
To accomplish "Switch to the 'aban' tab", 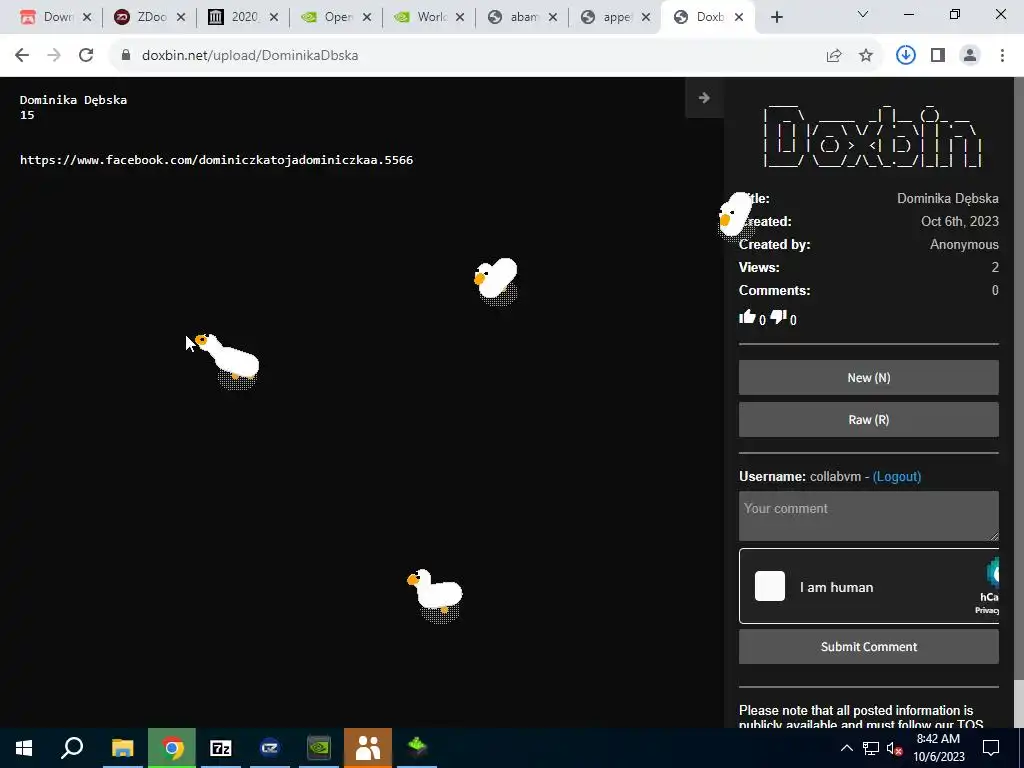I will (x=524, y=18).
